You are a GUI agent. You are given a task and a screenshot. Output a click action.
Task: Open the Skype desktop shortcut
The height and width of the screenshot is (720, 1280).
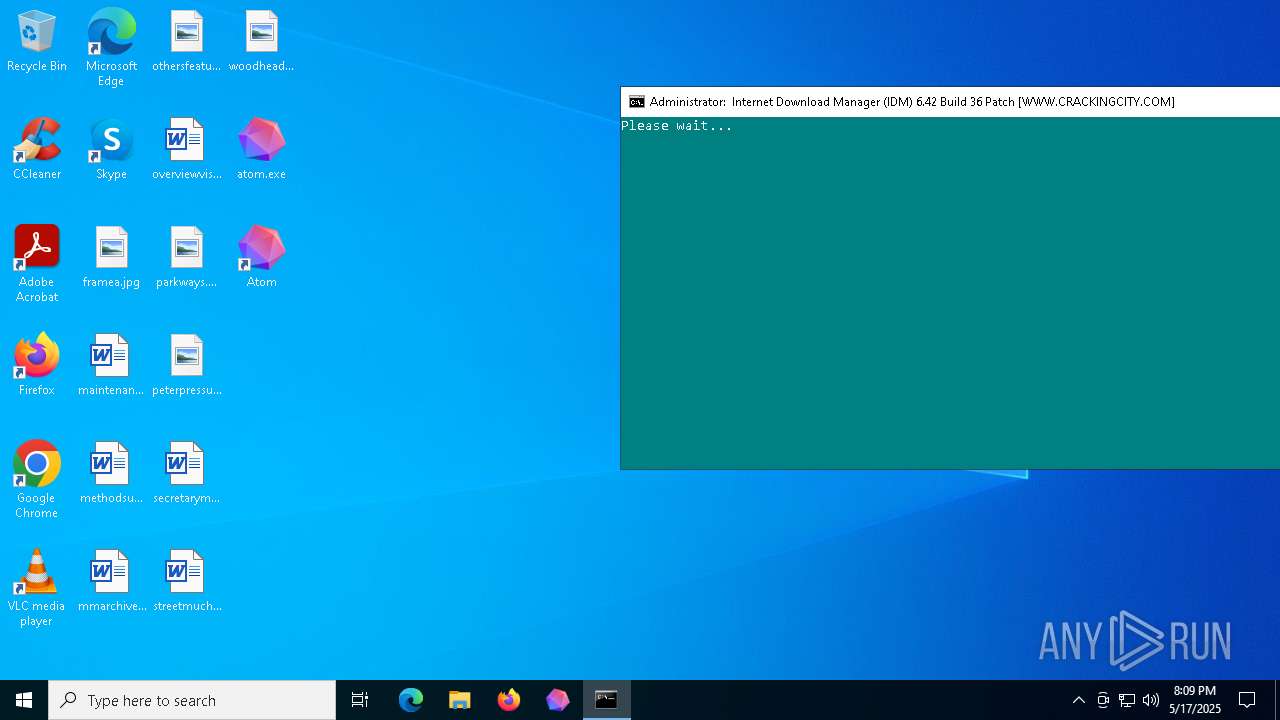(111, 150)
